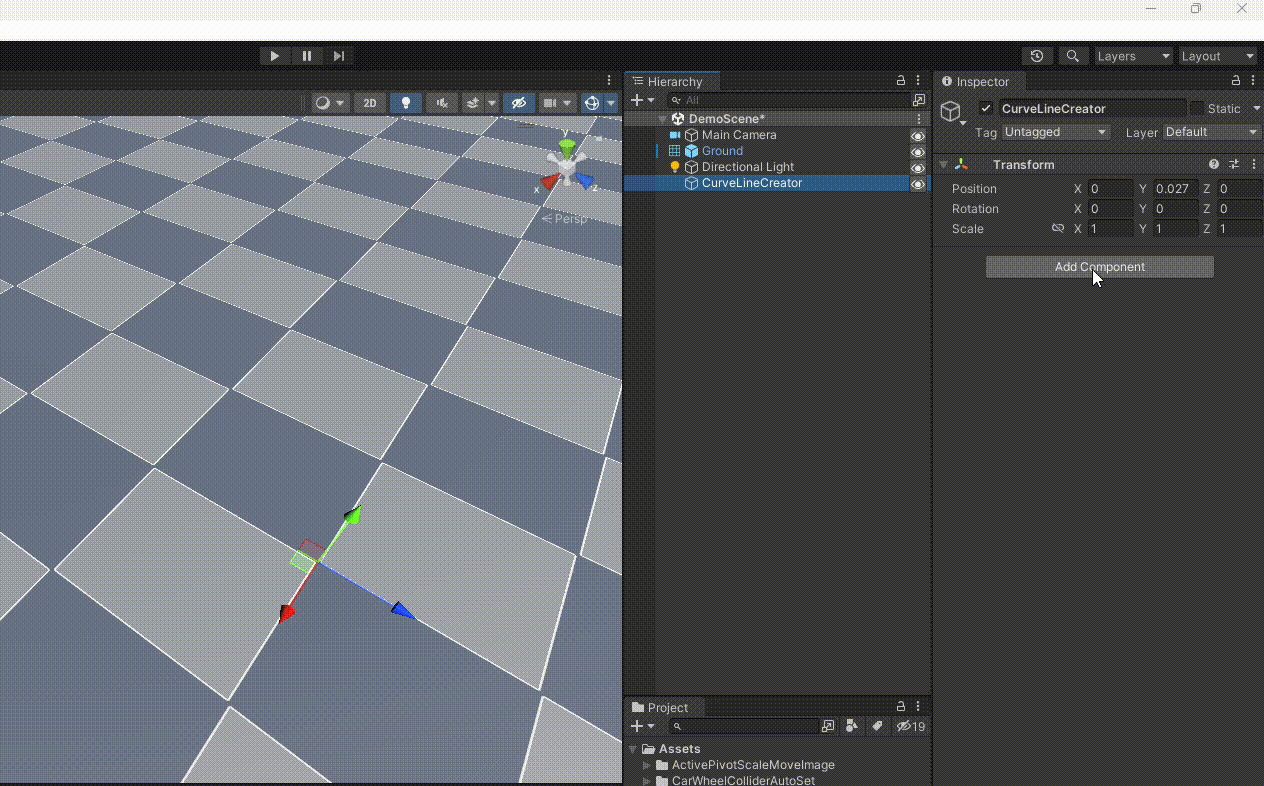Click the Hierarchy search field
This screenshot has width=1264, height=786.
[788, 100]
